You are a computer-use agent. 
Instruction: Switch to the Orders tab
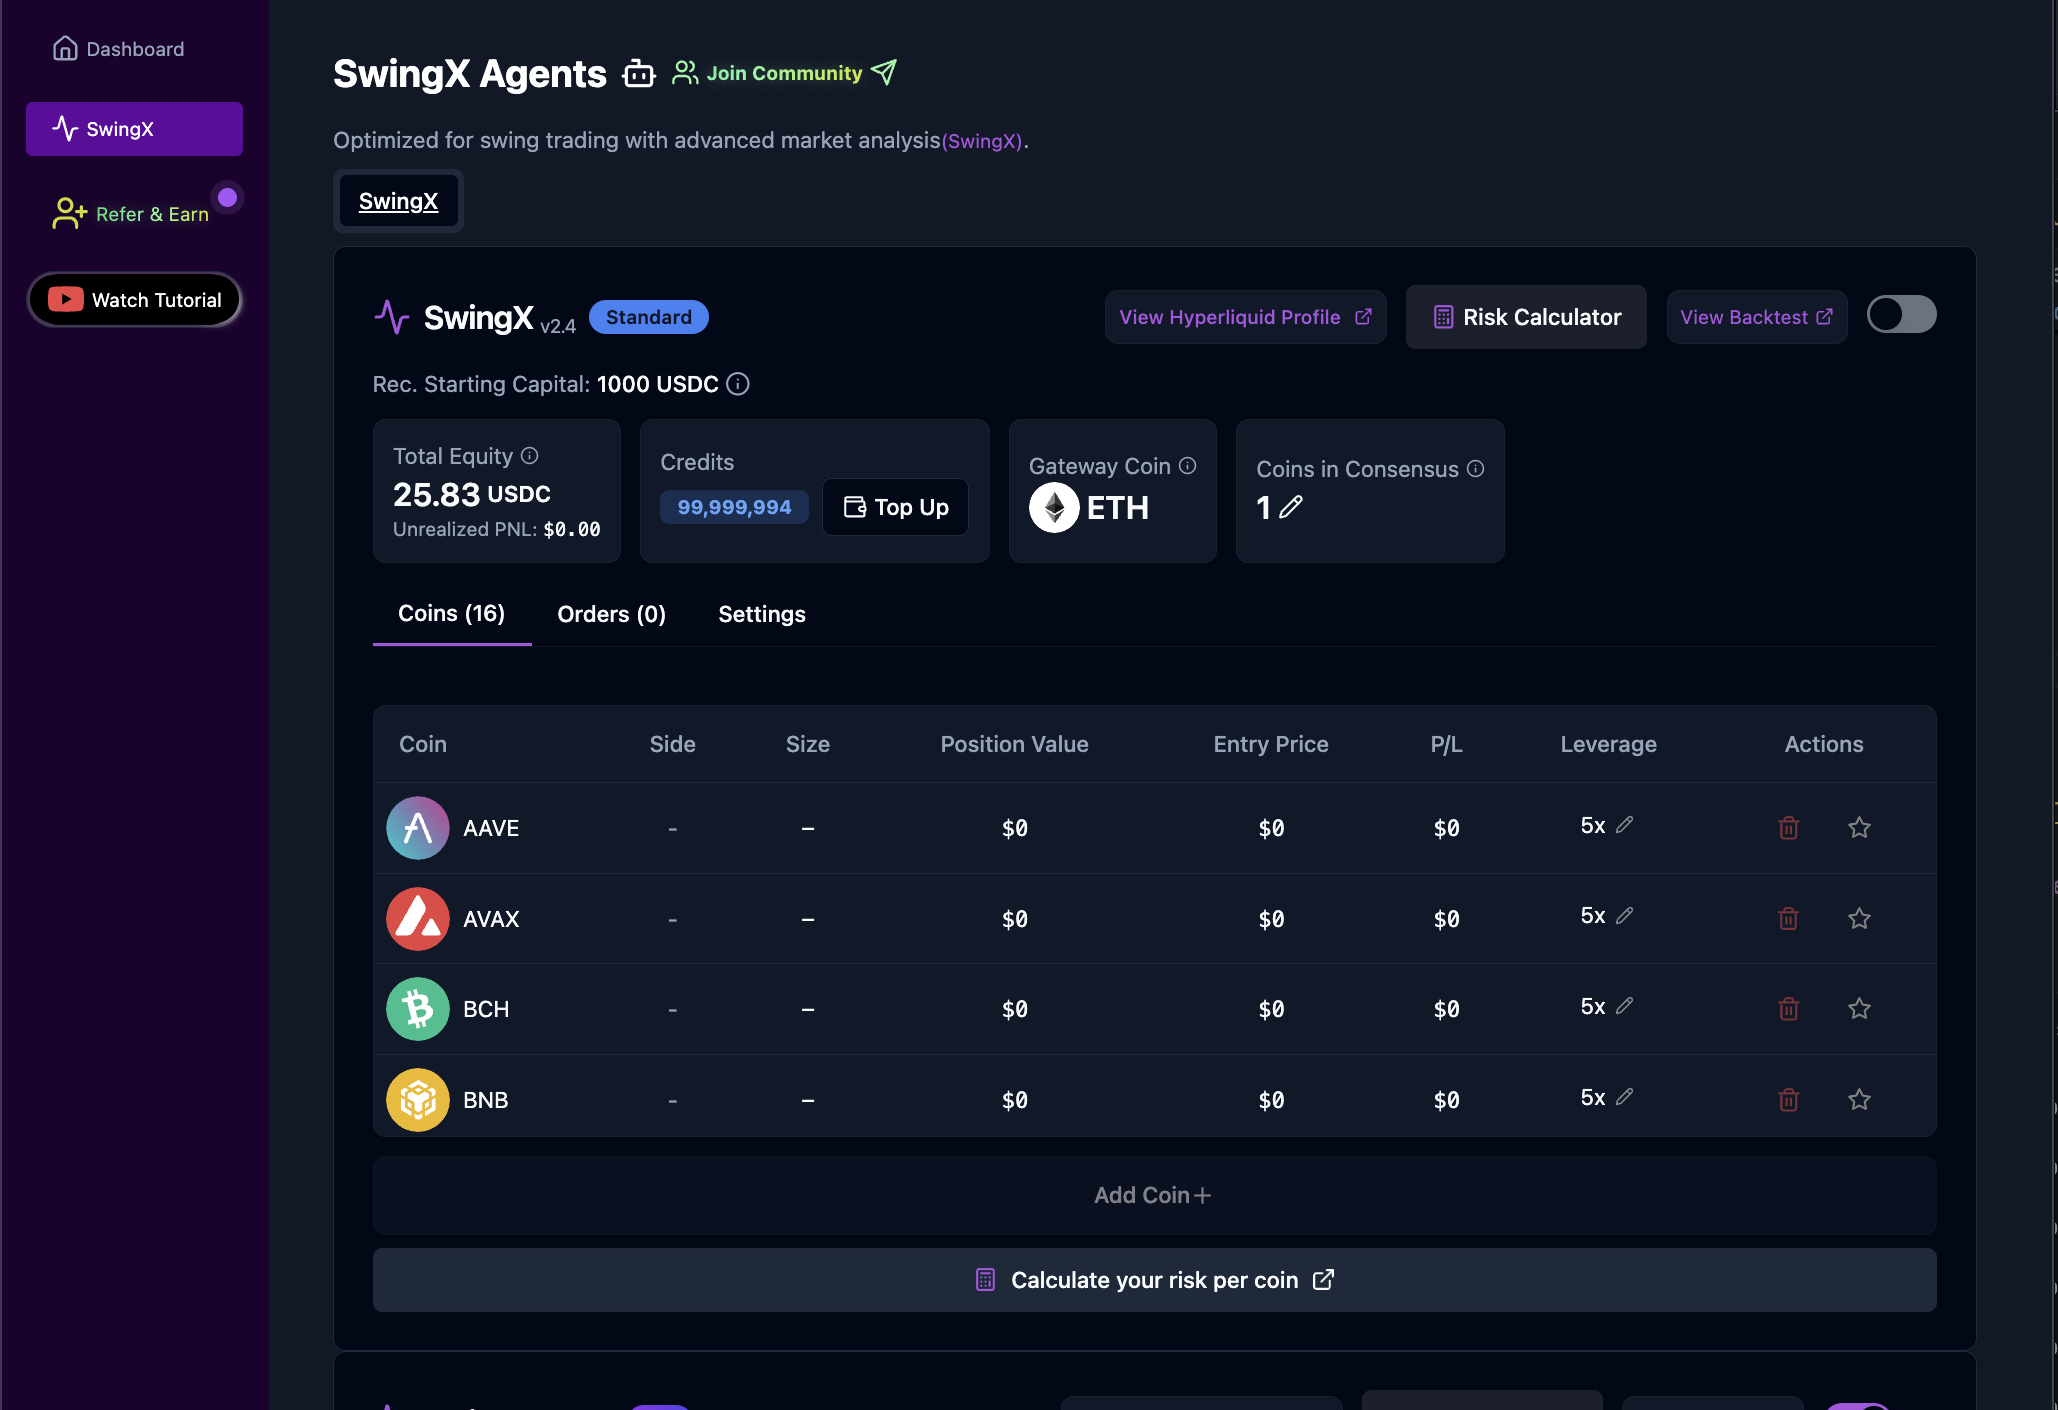point(611,614)
